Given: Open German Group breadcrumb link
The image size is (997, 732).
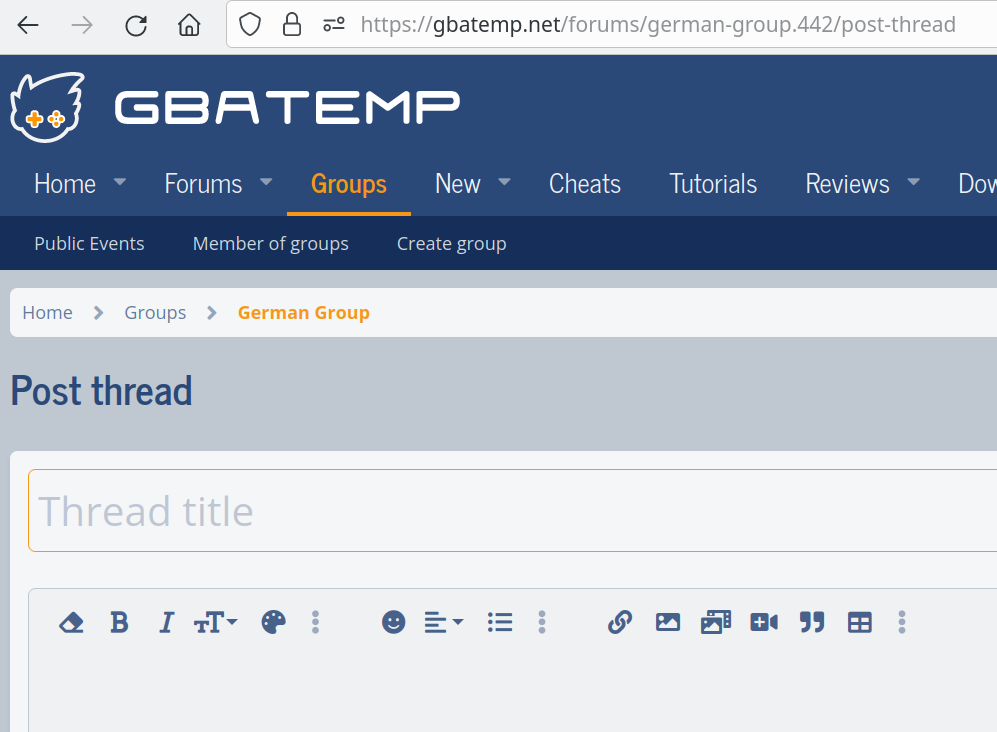Looking at the screenshot, I should 303,313.
